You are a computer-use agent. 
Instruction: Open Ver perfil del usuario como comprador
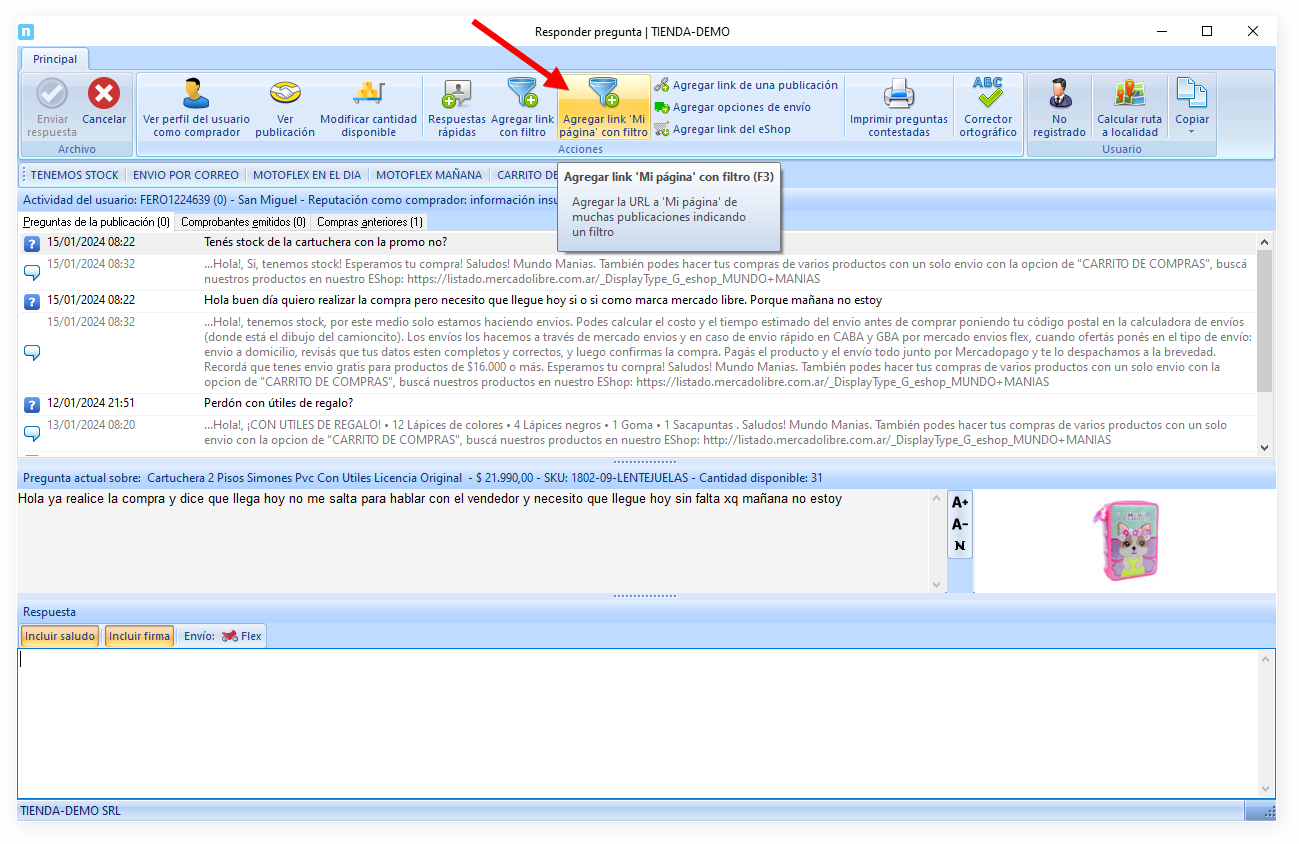[x=196, y=108]
